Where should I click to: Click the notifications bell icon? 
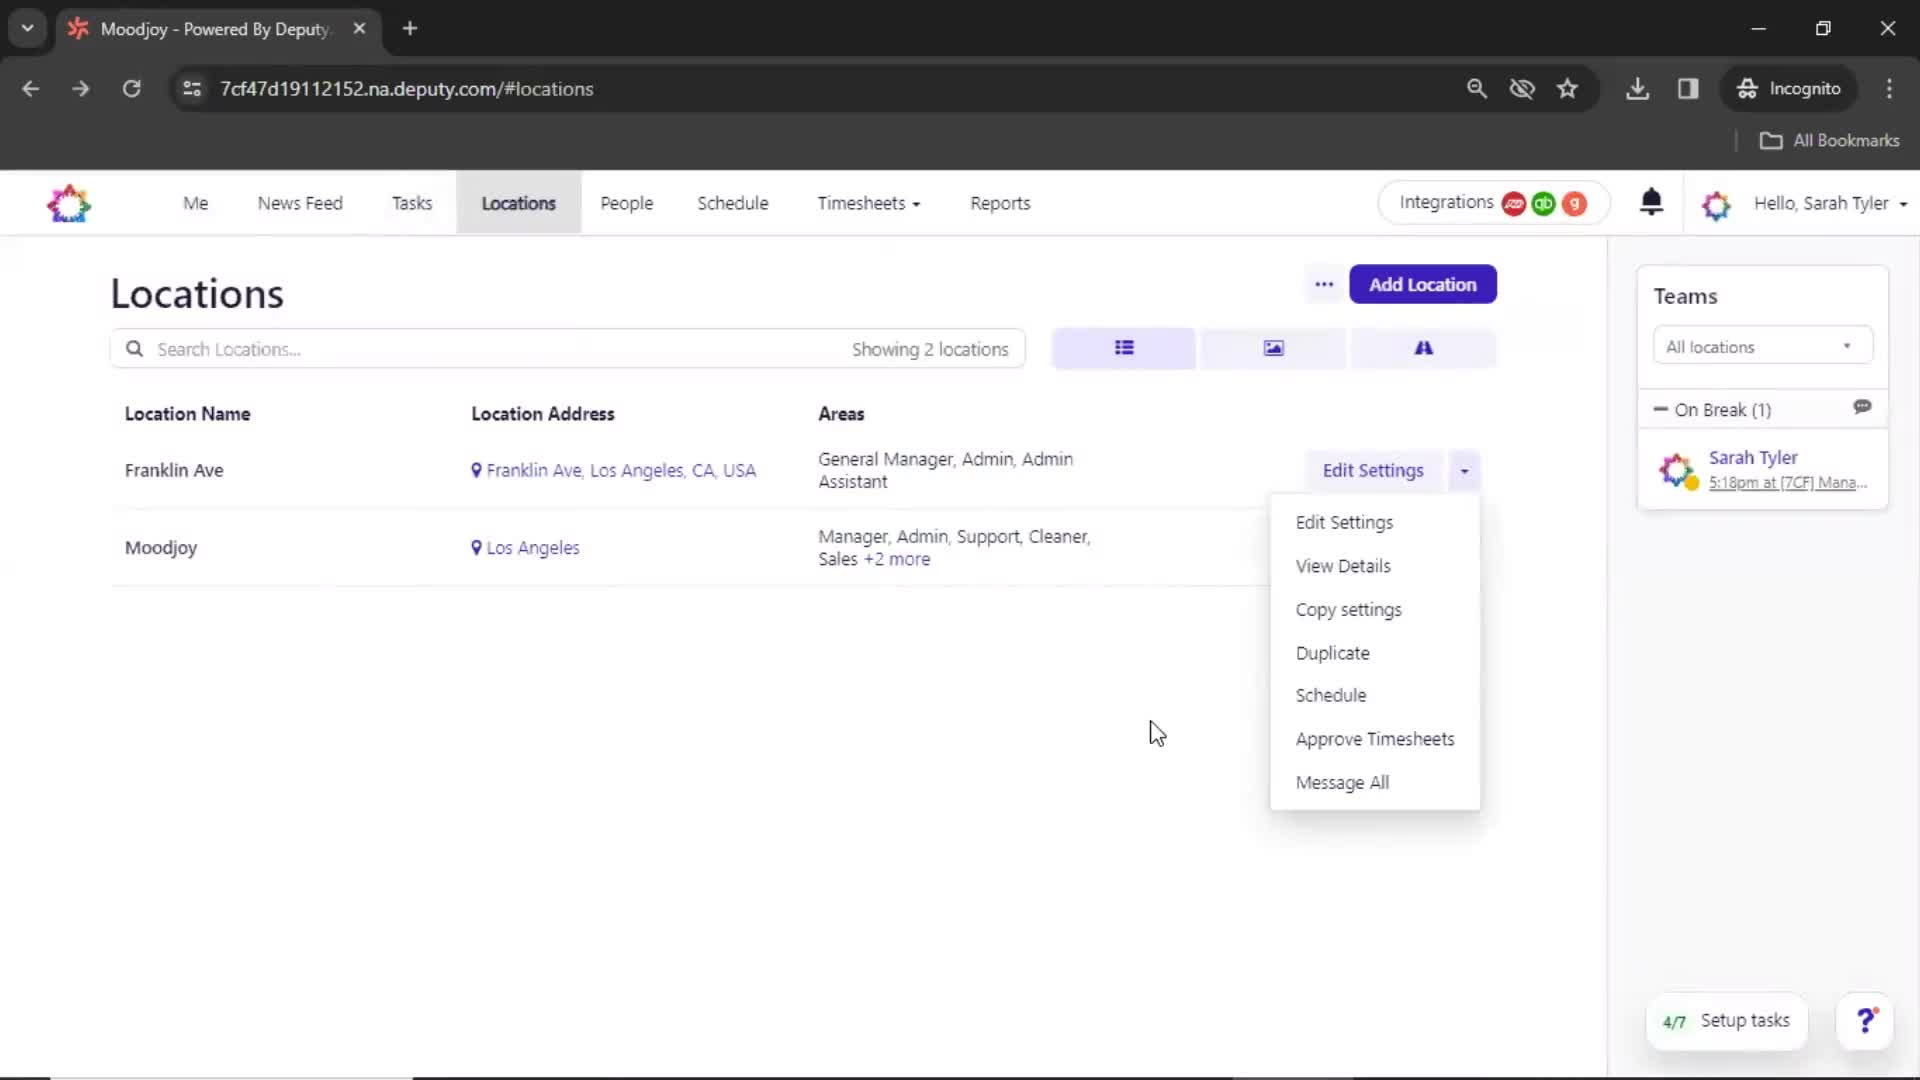coord(1652,203)
